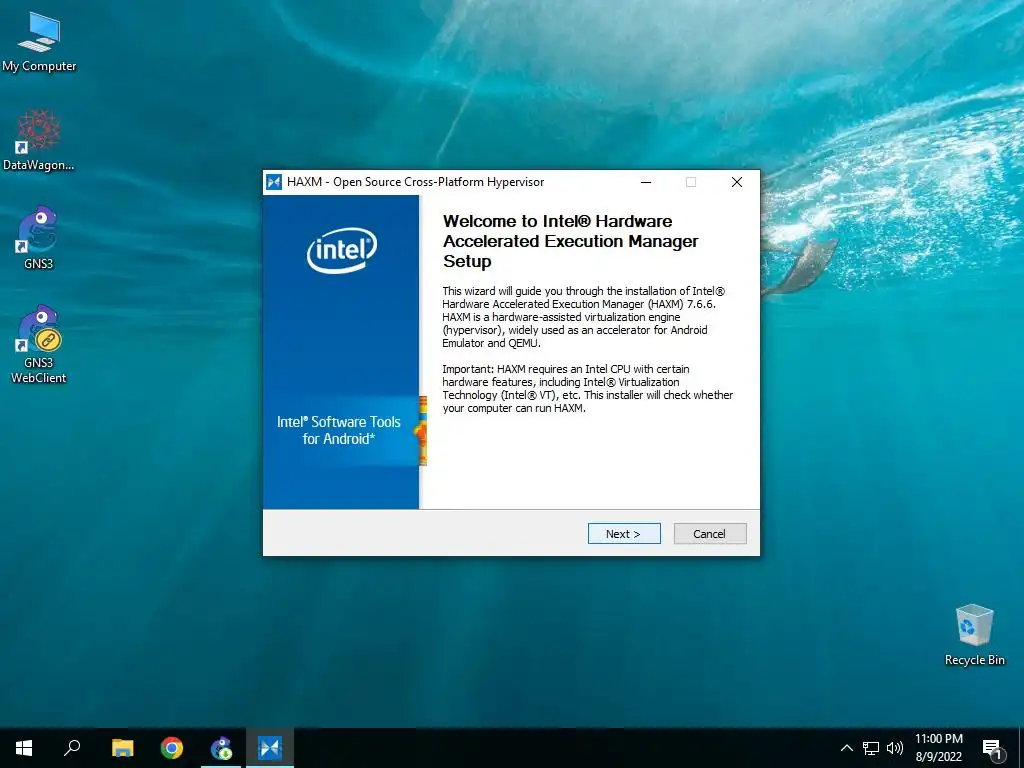Click Next to continue HAXM setup

pos(624,534)
